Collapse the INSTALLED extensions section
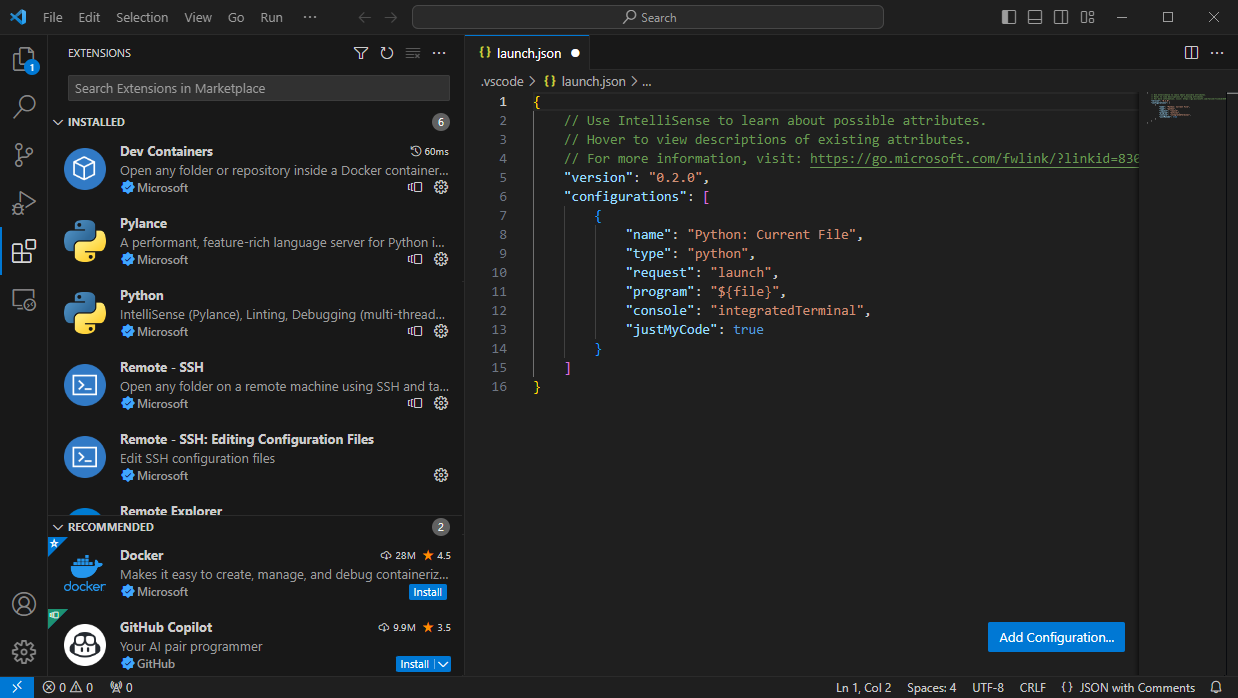This screenshot has width=1238, height=698. coord(95,122)
